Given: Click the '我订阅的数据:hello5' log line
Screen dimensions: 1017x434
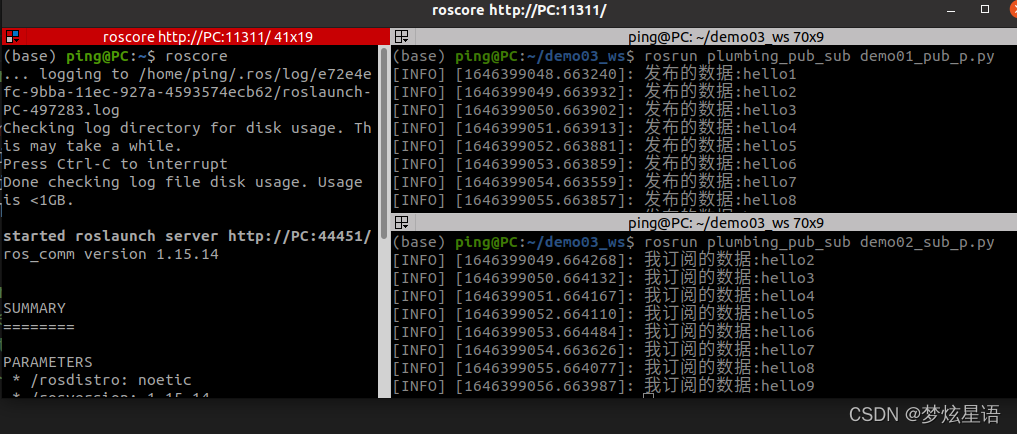Looking at the screenshot, I should click(x=604, y=314).
